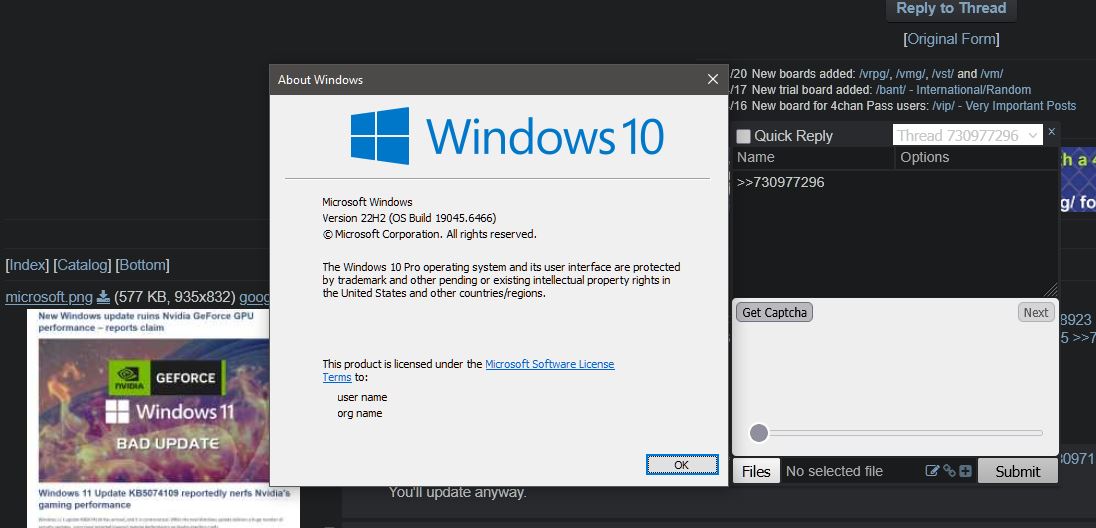Click the Submit reply button

1018,471
